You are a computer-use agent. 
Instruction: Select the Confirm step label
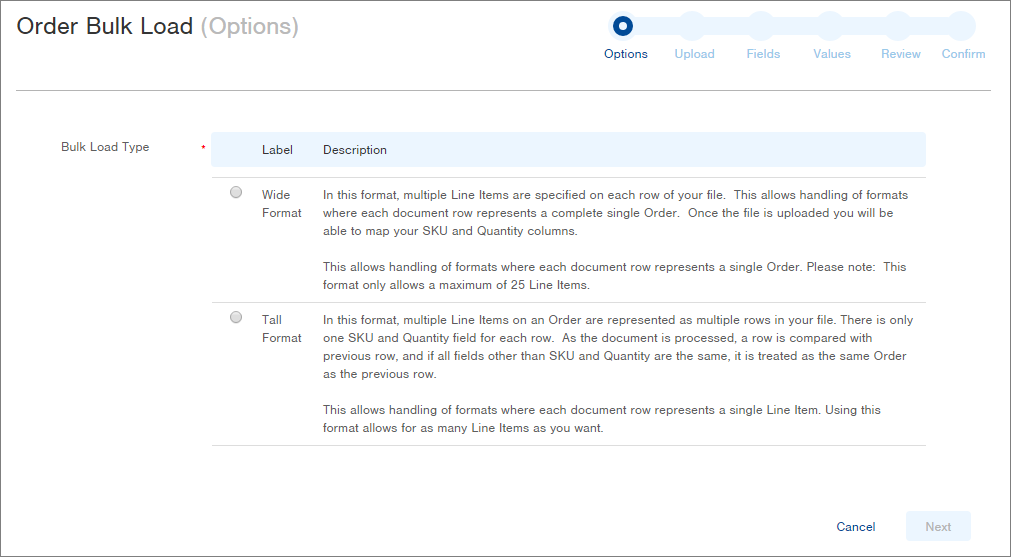(963, 54)
